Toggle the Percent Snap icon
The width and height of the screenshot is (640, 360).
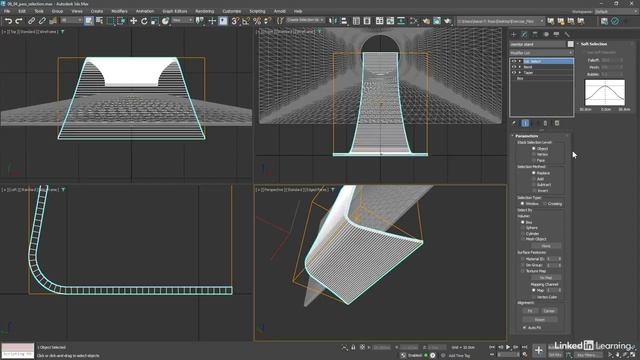tap(257, 21)
